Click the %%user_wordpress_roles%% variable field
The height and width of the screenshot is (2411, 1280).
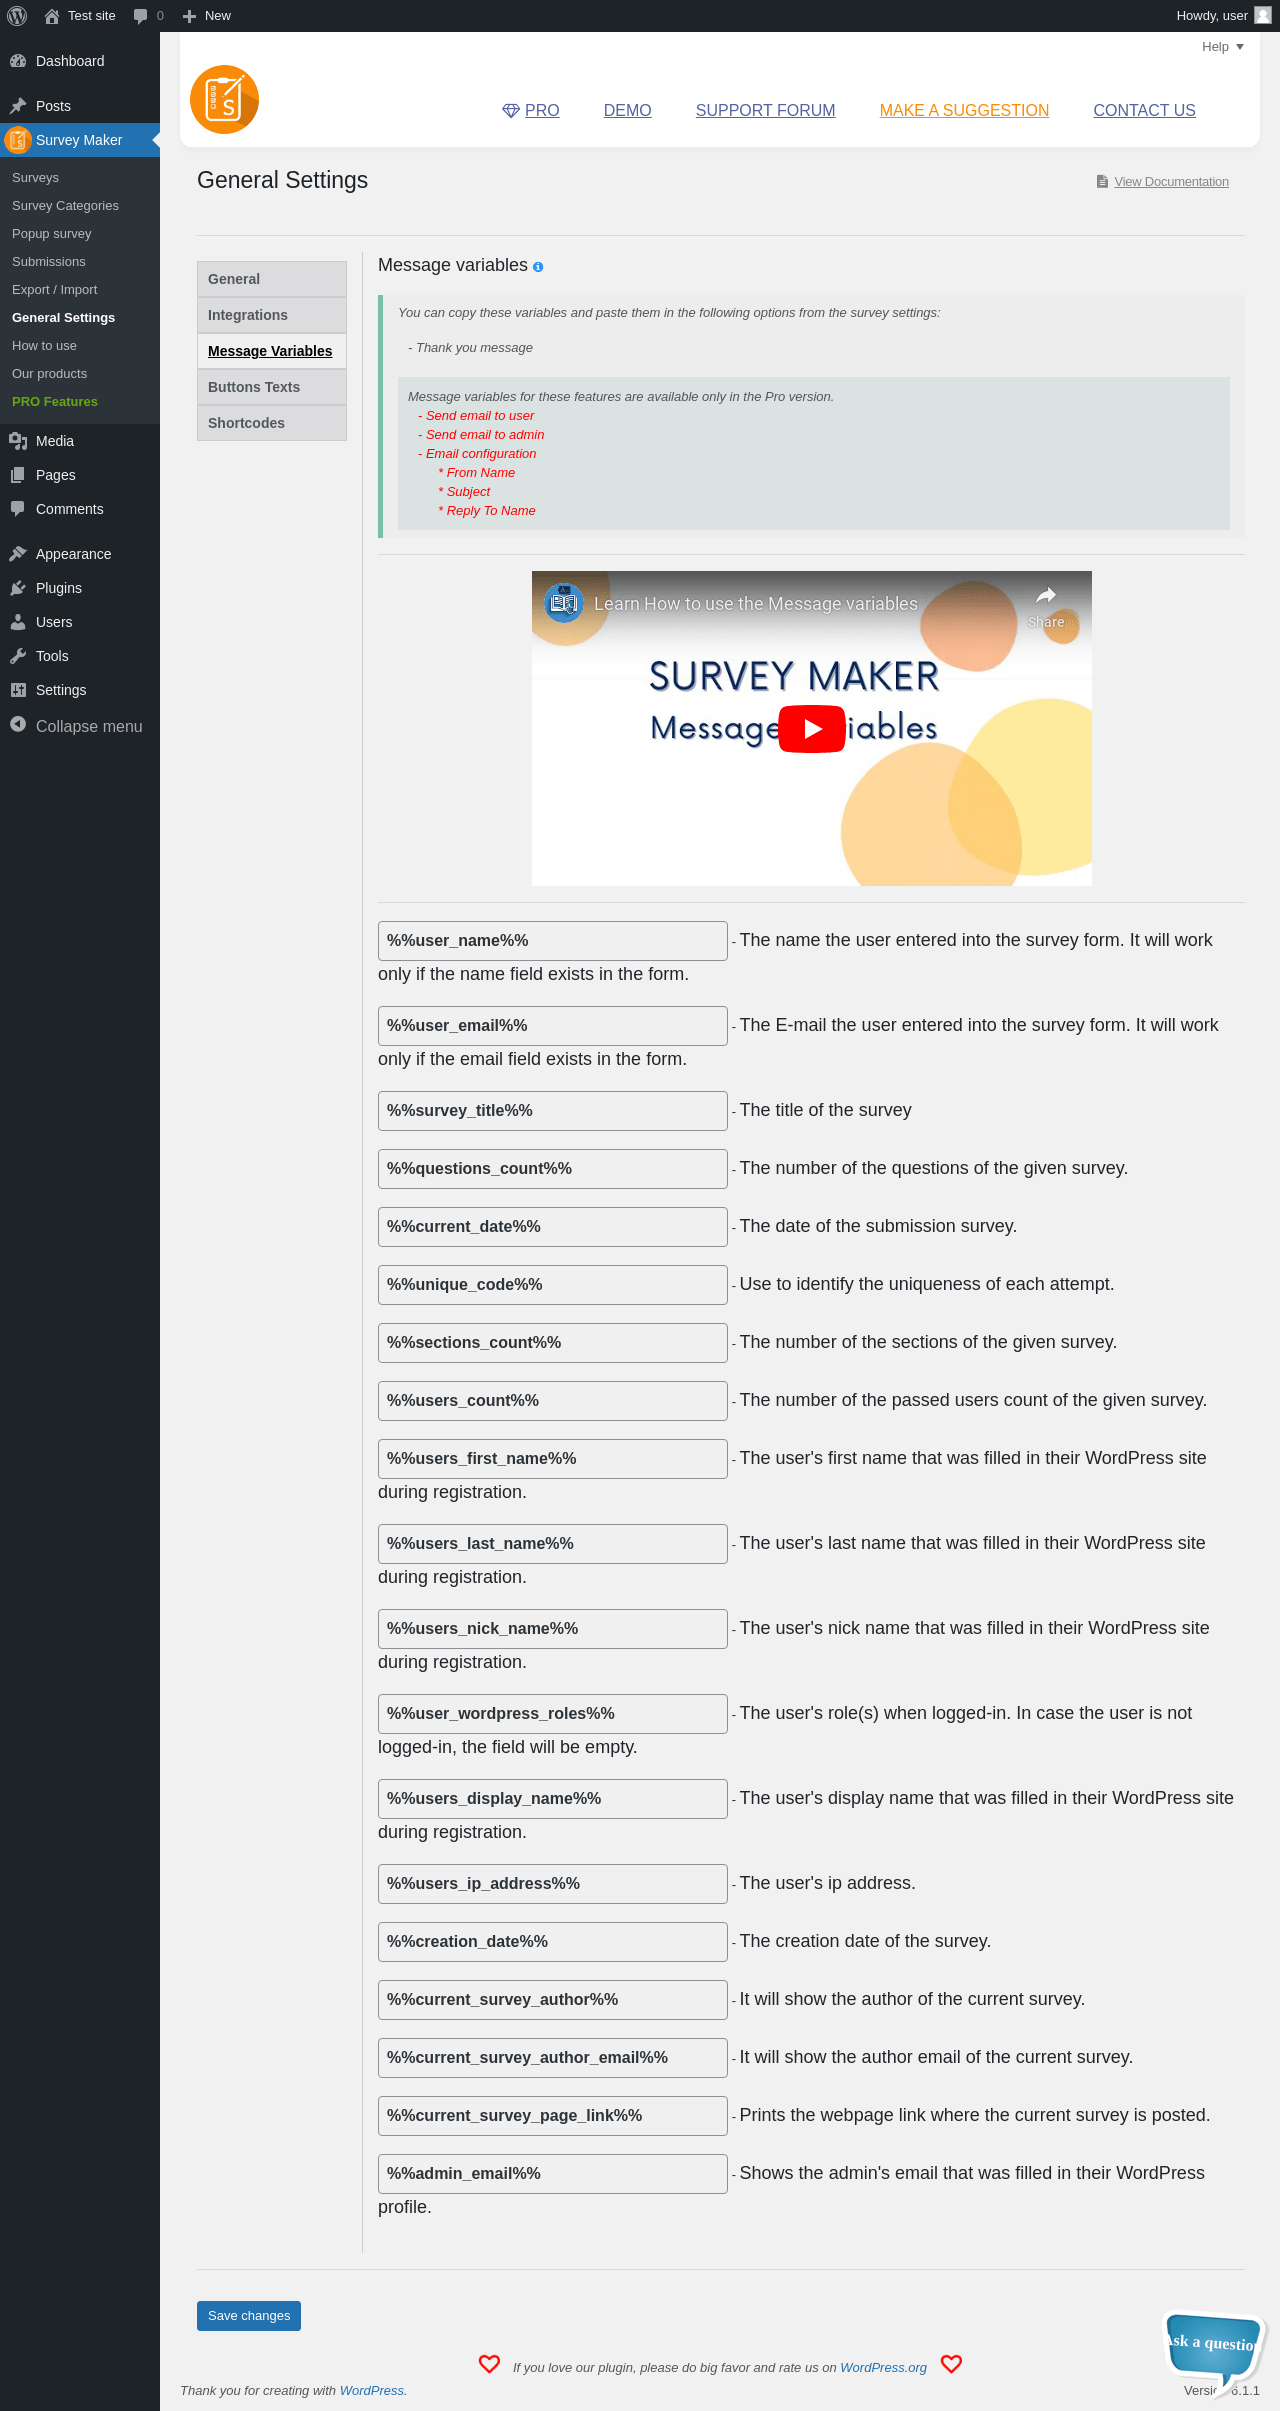[553, 1714]
